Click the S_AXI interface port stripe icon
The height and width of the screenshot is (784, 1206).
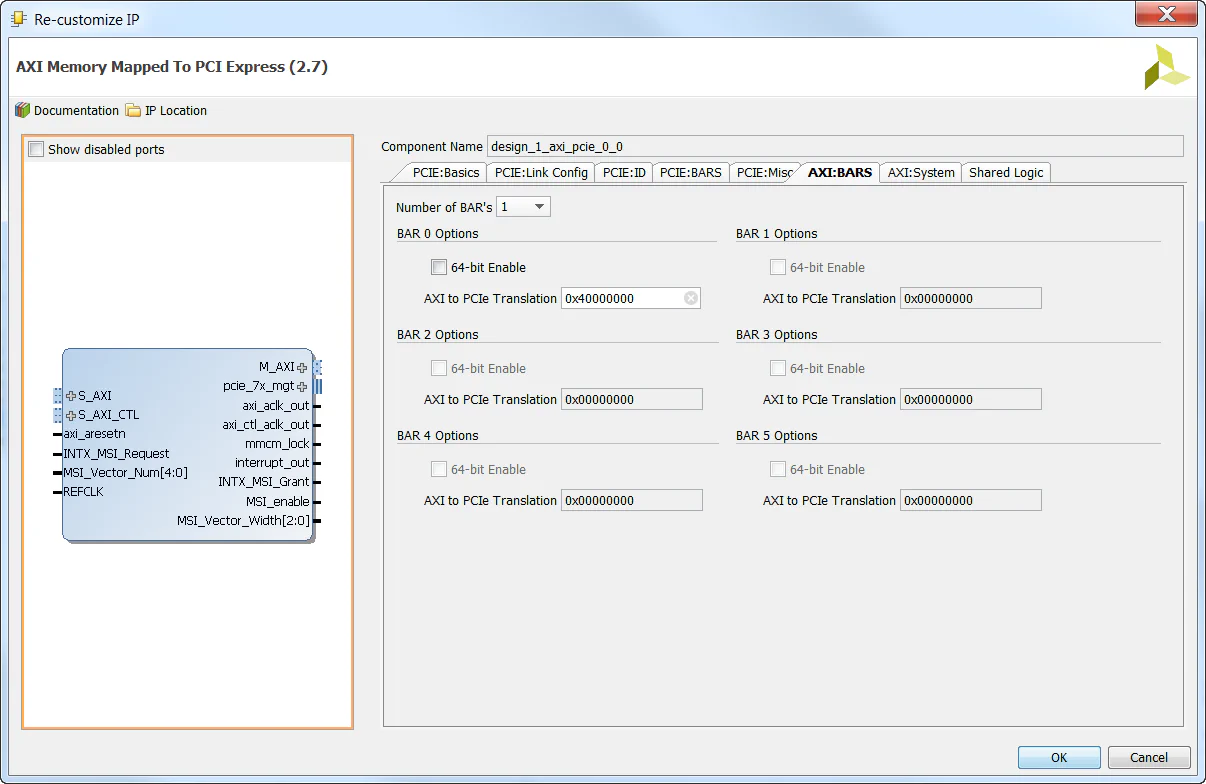pos(57,396)
